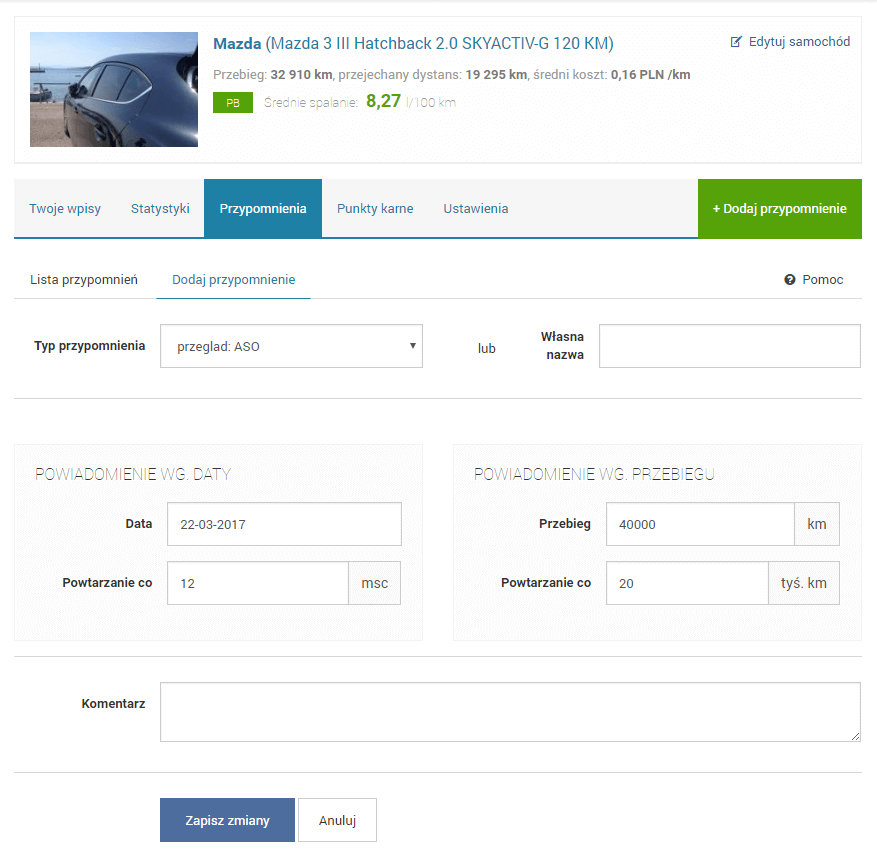Switch to the Twoje wpisy tab

pyautogui.click(x=65, y=209)
